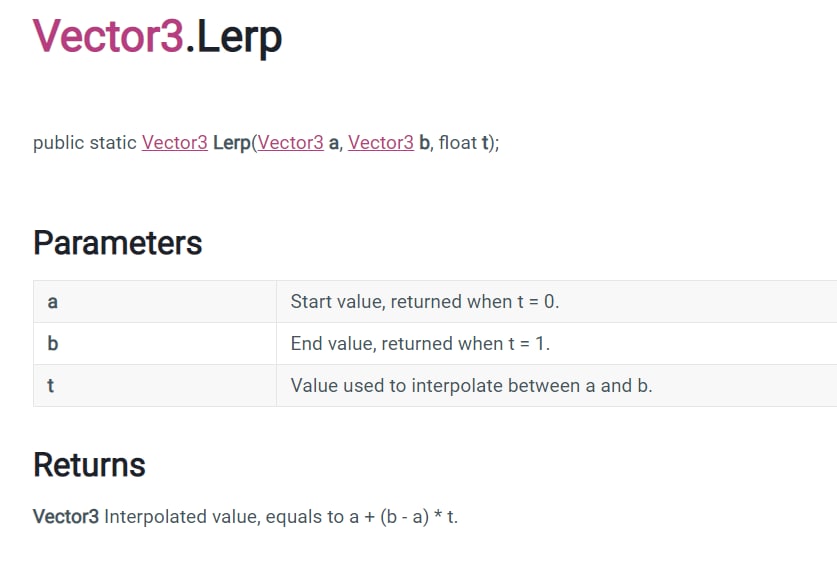Click parameter name a table cell
The height and width of the screenshot is (564, 837).
click(x=155, y=301)
